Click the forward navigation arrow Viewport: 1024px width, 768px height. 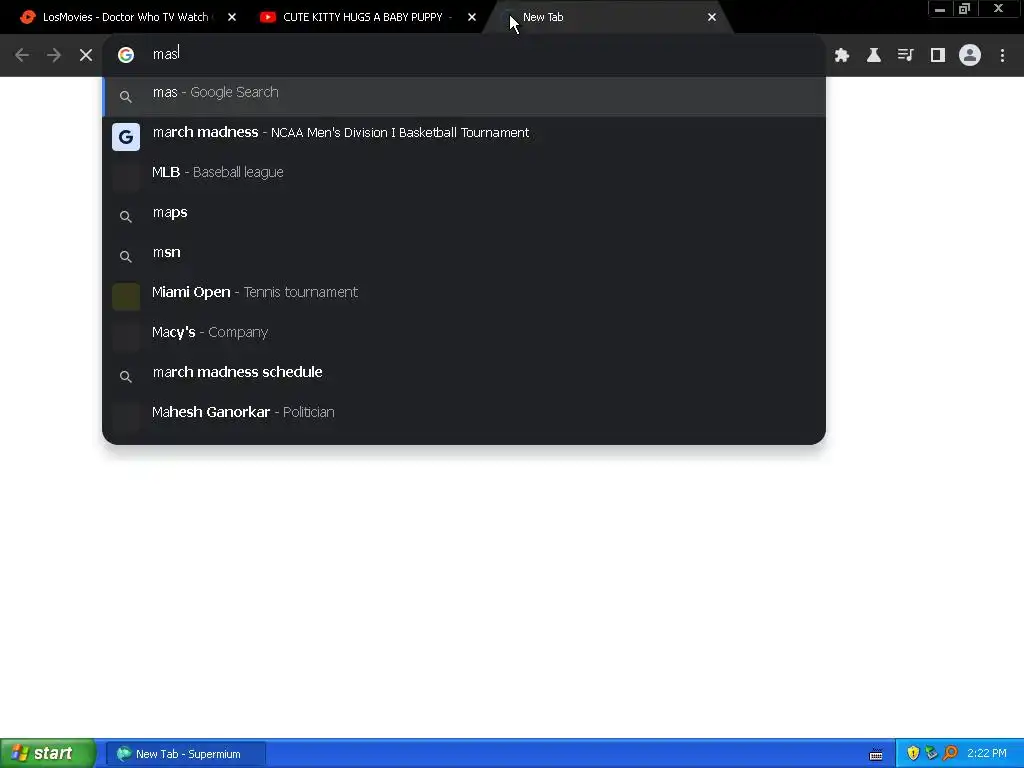pyautogui.click(x=54, y=55)
